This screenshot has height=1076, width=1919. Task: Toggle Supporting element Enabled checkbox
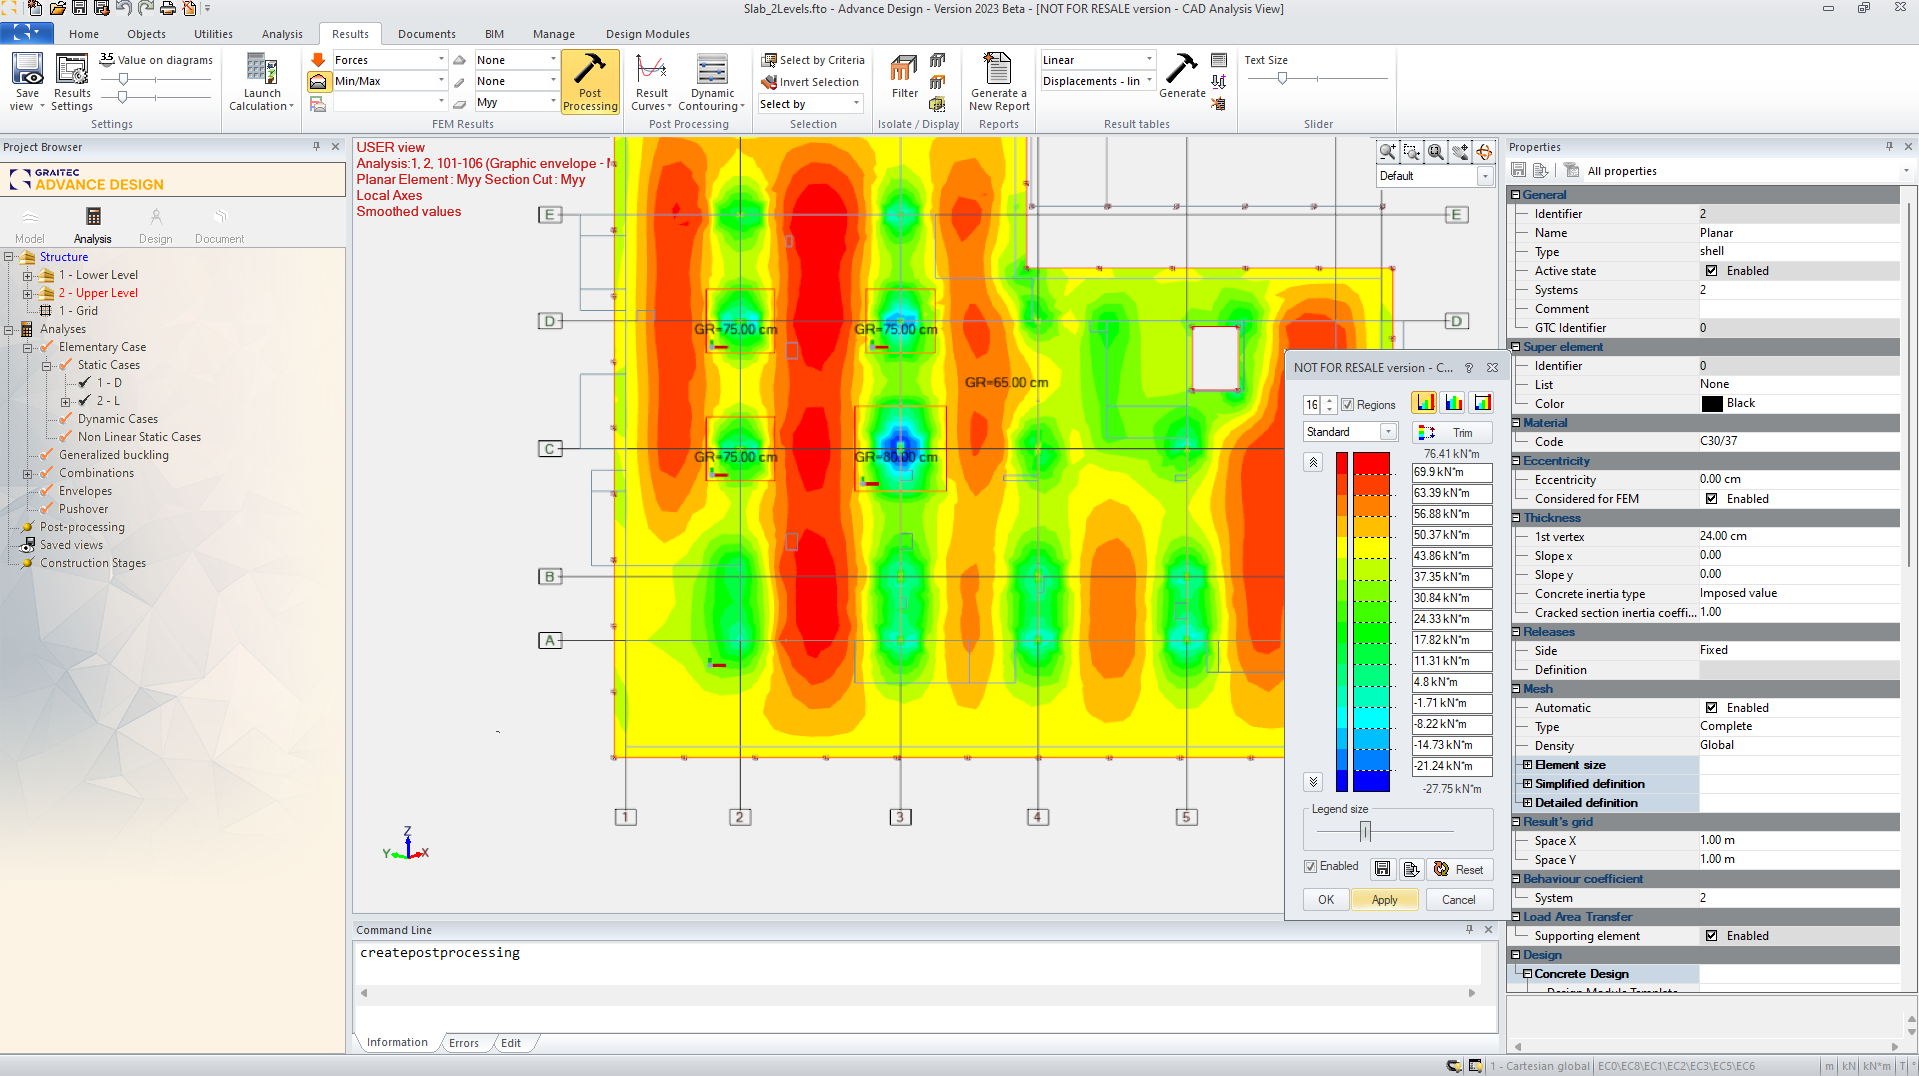click(x=1711, y=936)
